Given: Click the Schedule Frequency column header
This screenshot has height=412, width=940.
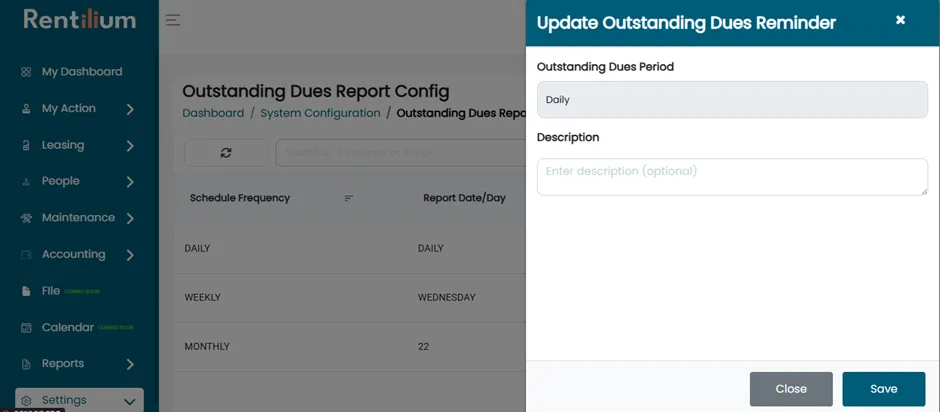Looking at the screenshot, I should pyautogui.click(x=240, y=199).
